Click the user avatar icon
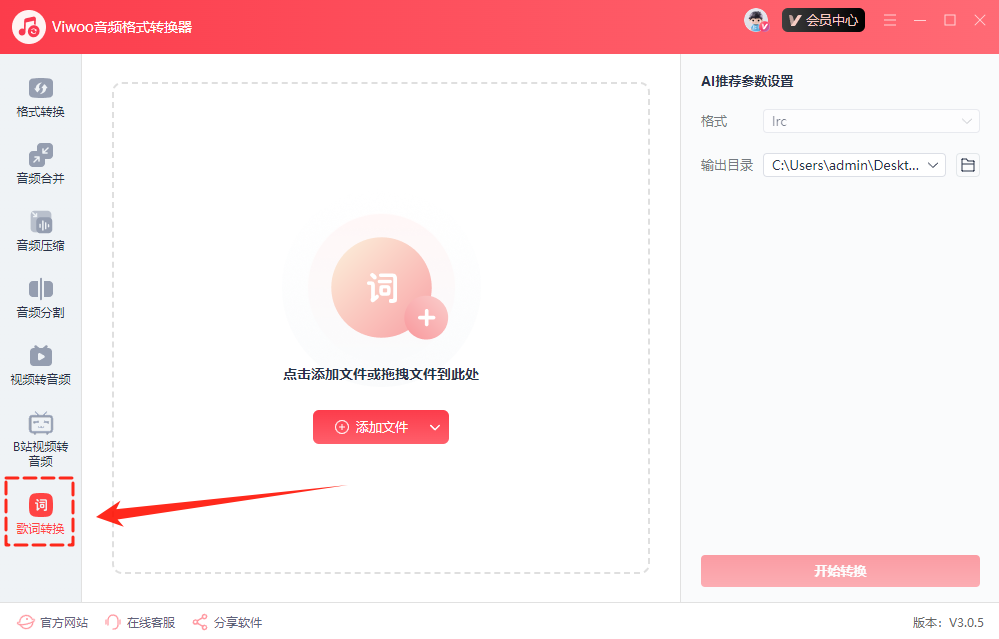 click(756, 20)
